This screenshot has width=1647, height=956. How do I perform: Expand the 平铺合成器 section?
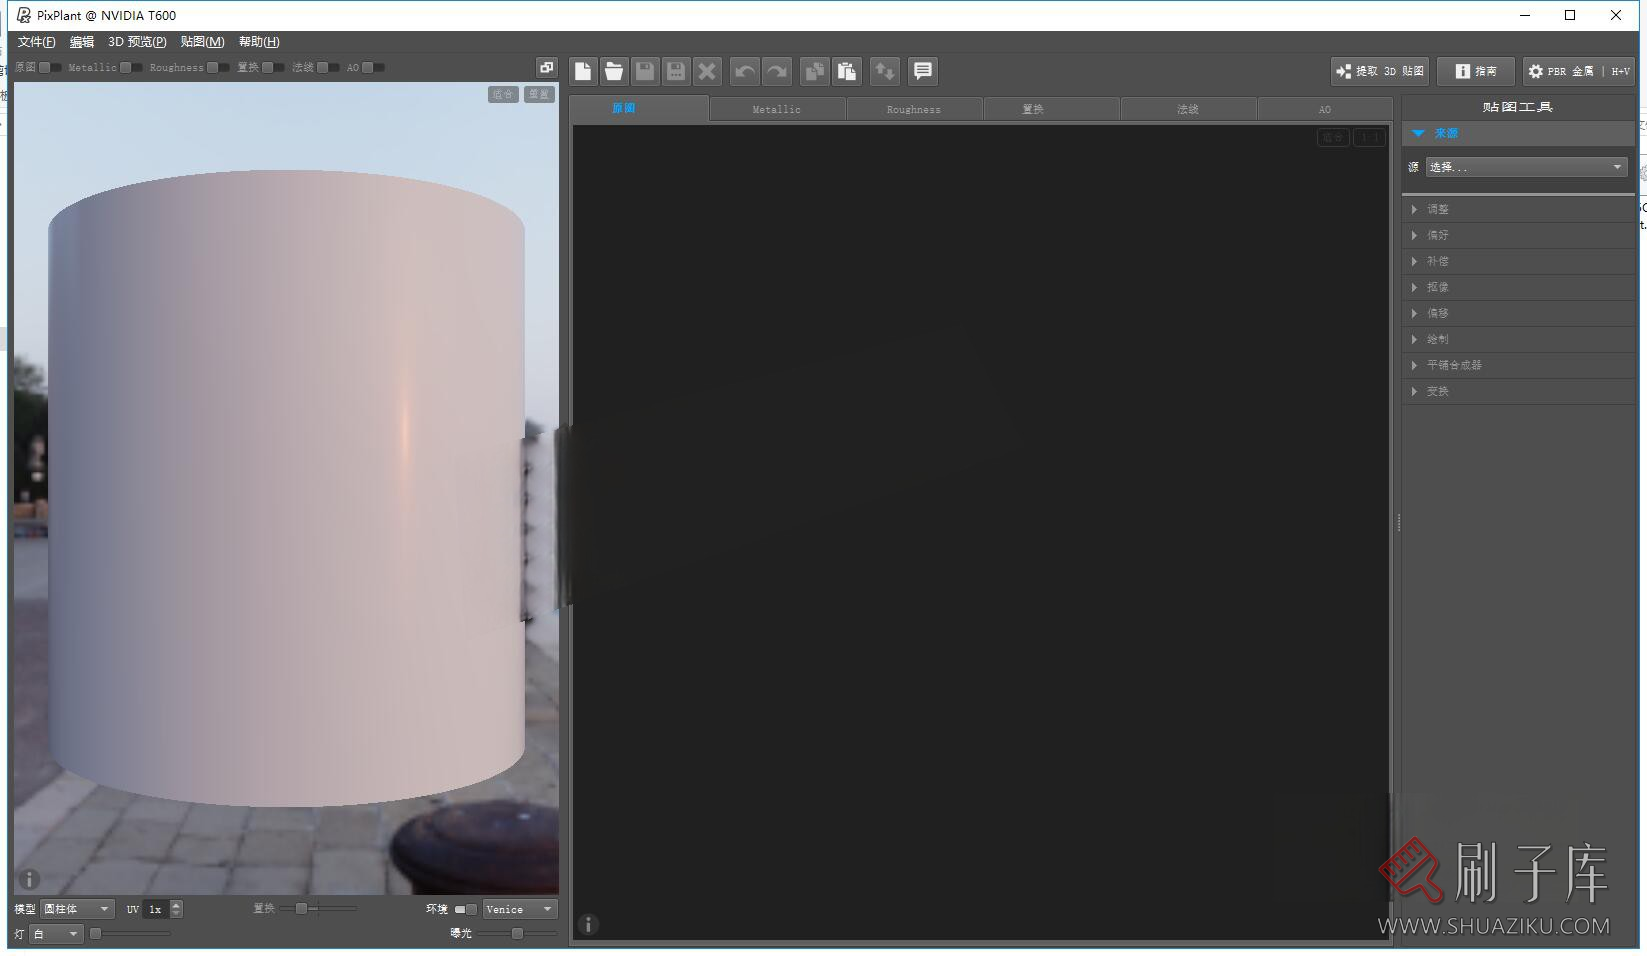(x=1451, y=365)
